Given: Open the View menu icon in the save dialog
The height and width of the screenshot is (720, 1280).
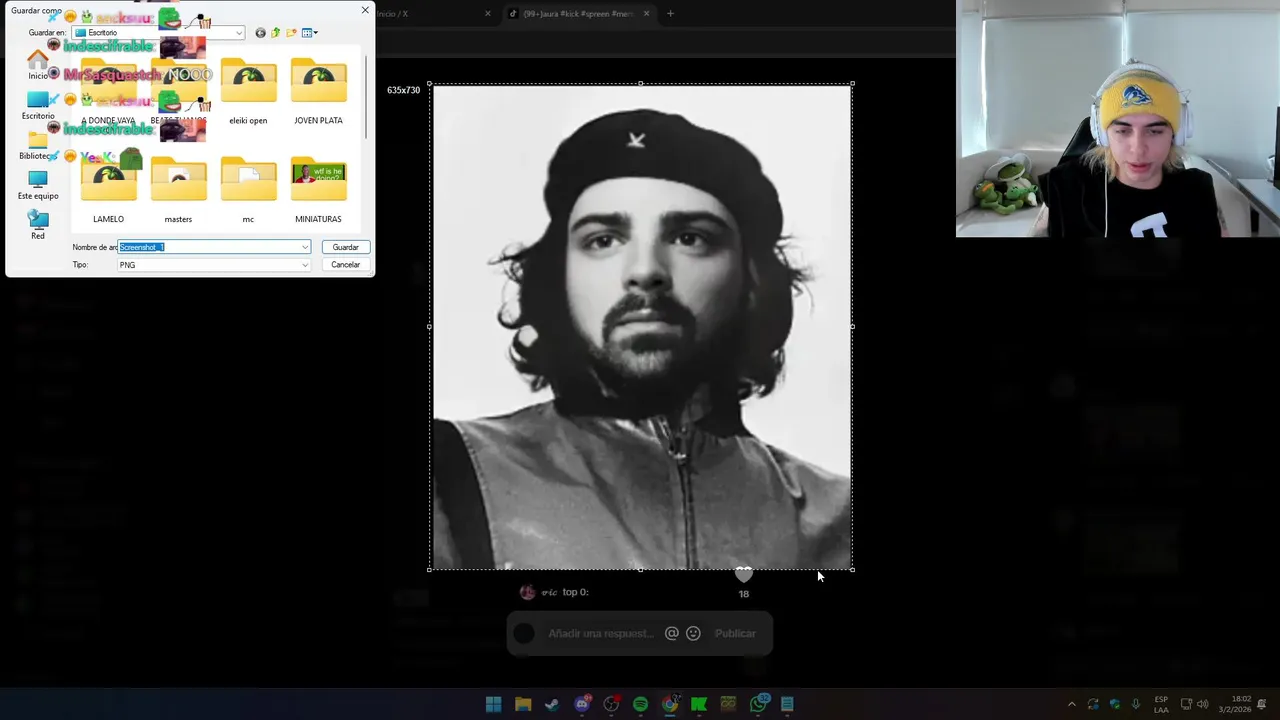Looking at the screenshot, I should coord(309,33).
